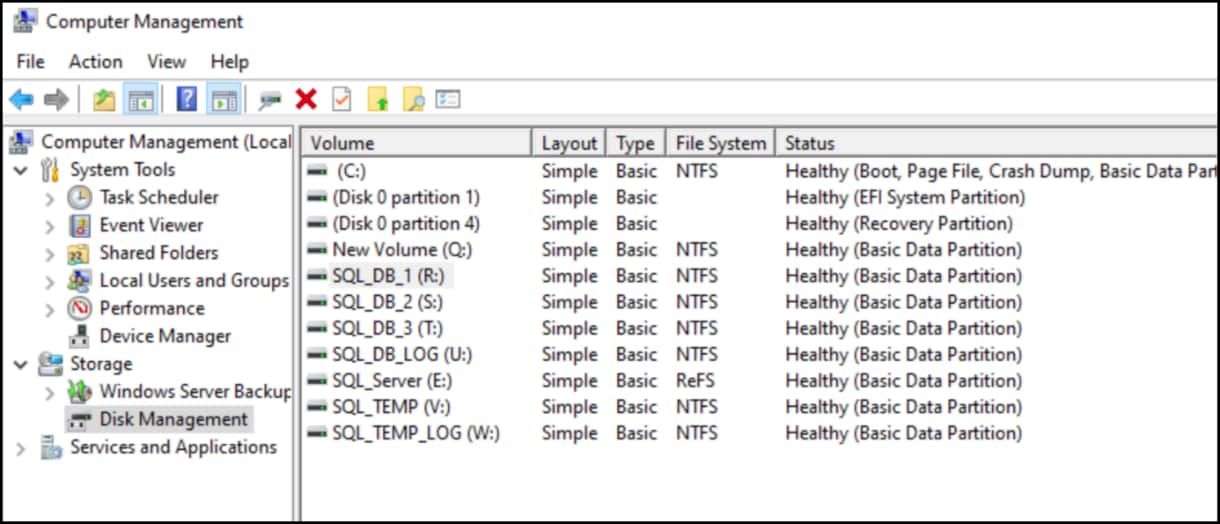Image resolution: width=1220 pixels, height=524 pixels.
Task: Expand Services and Applications node
Action: coord(21,448)
